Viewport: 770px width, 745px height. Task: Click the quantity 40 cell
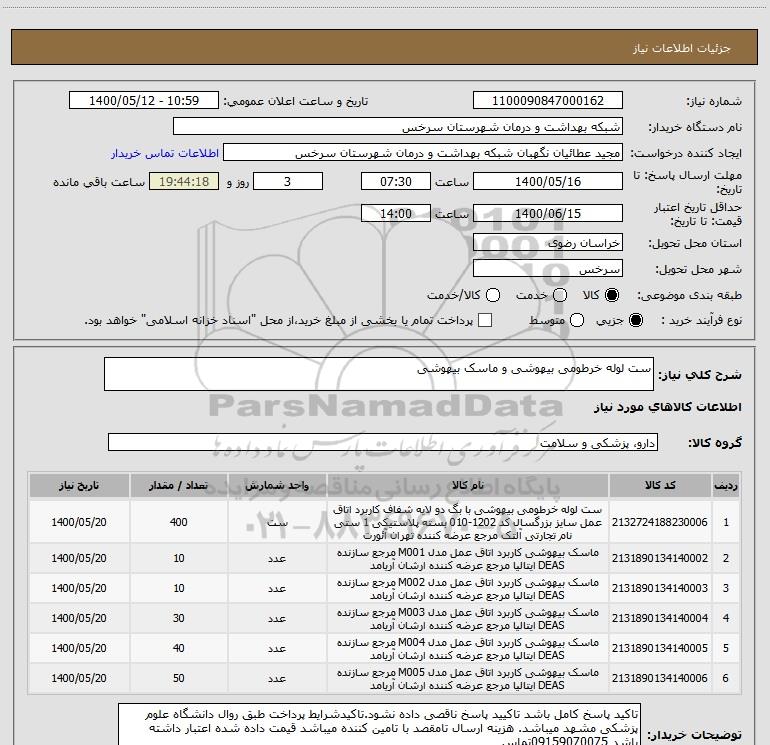pyautogui.click(x=179, y=648)
